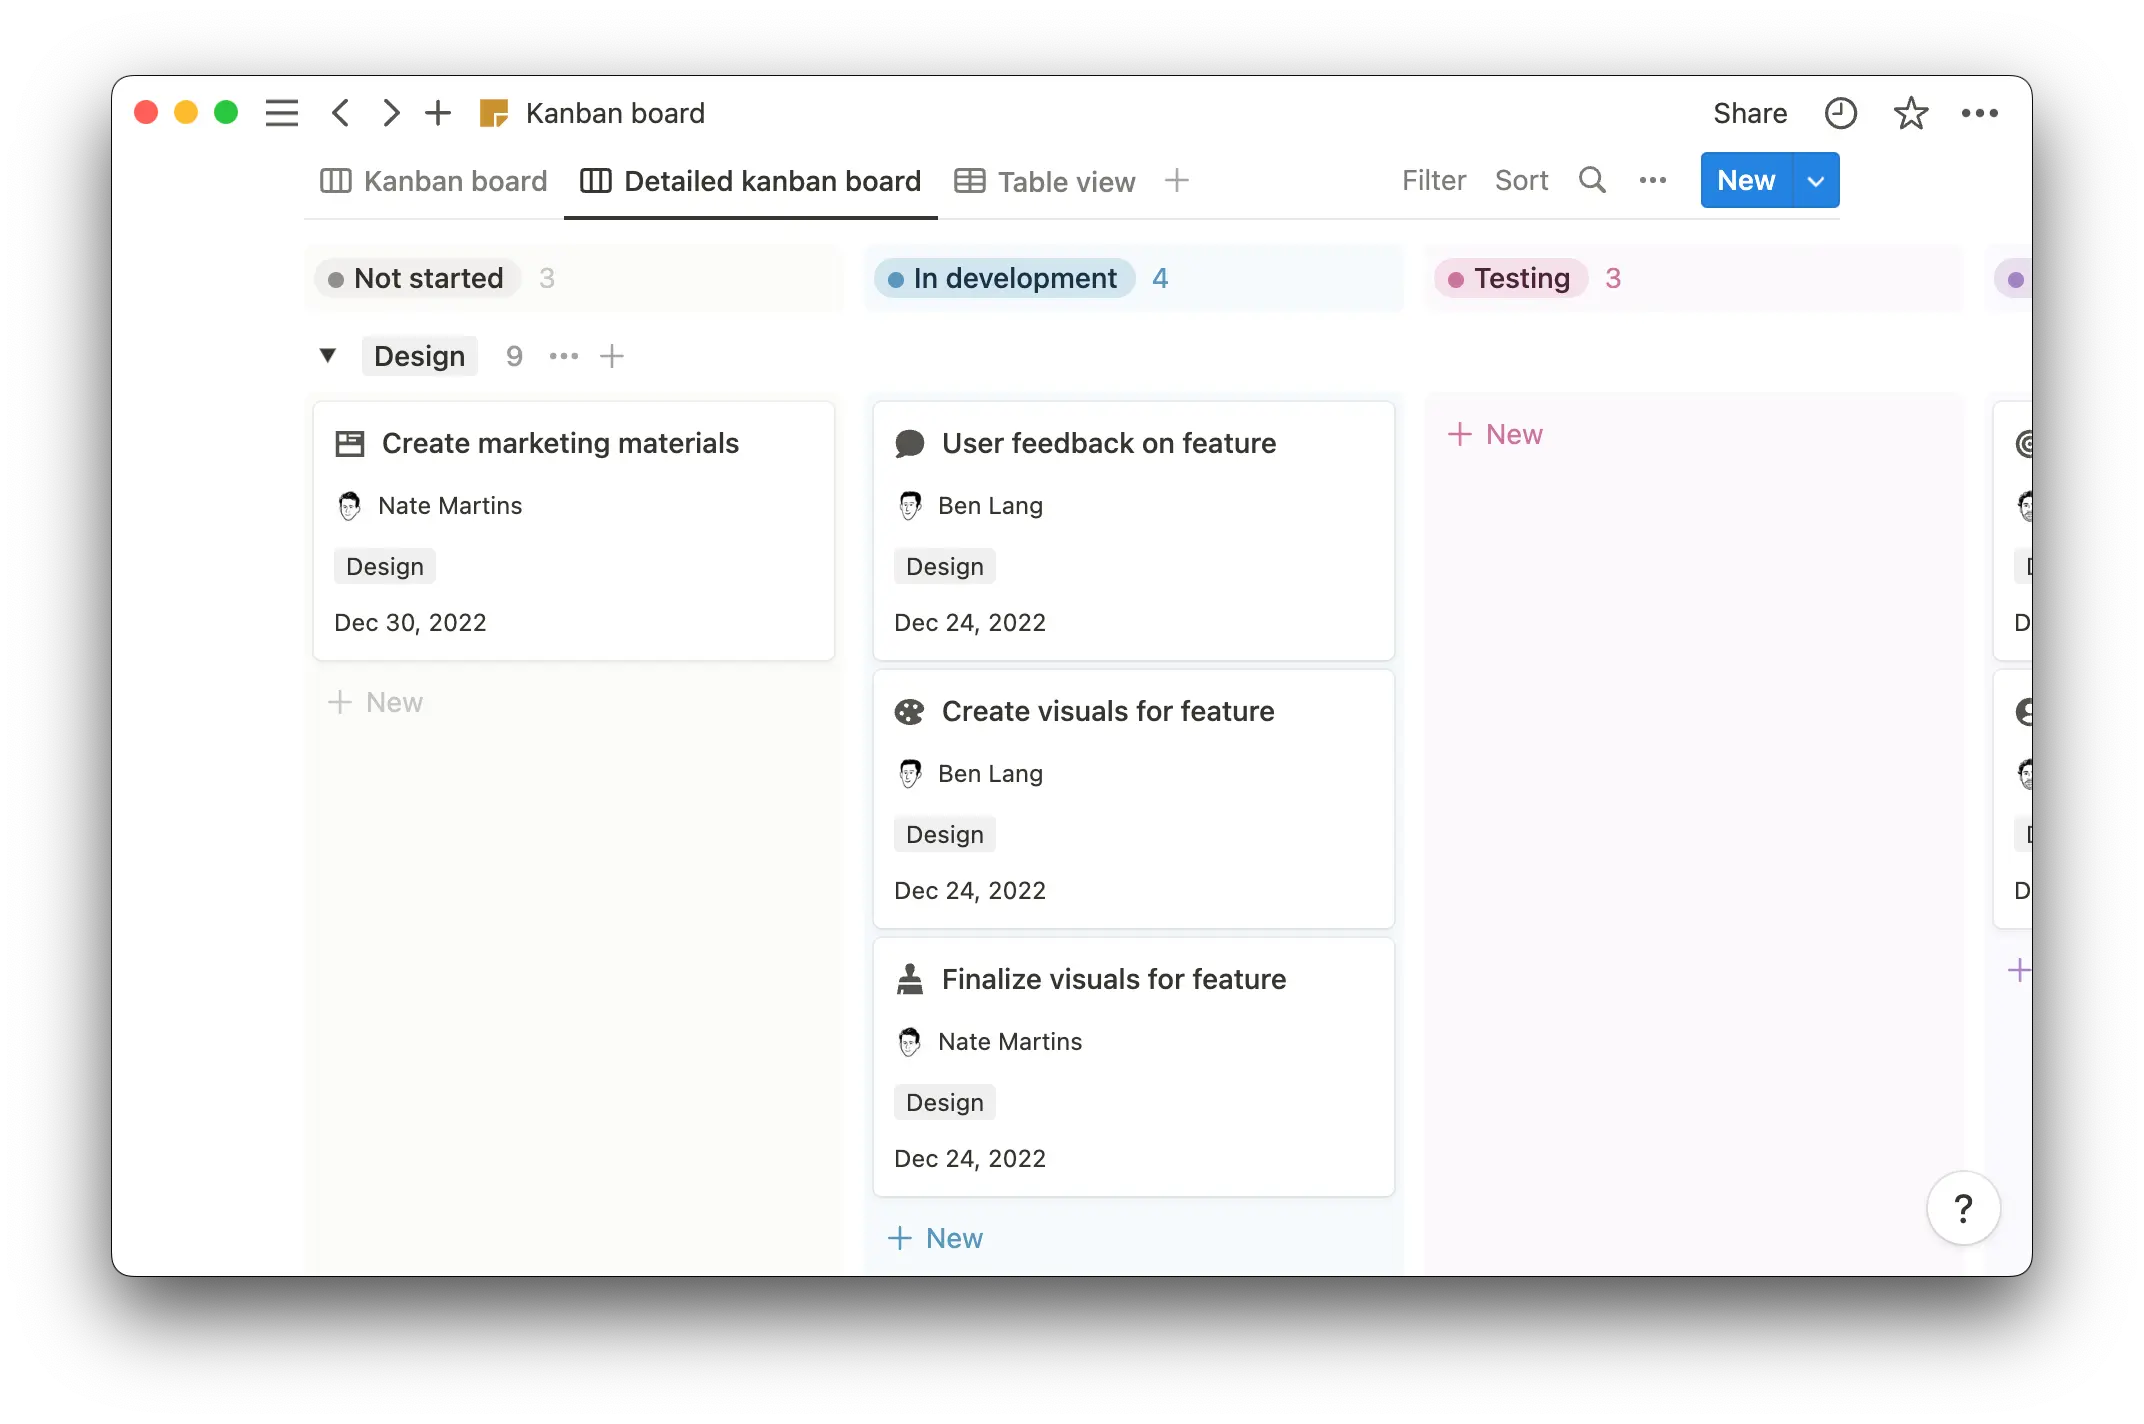Open the New button dropdown chevron

(x=1815, y=180)
